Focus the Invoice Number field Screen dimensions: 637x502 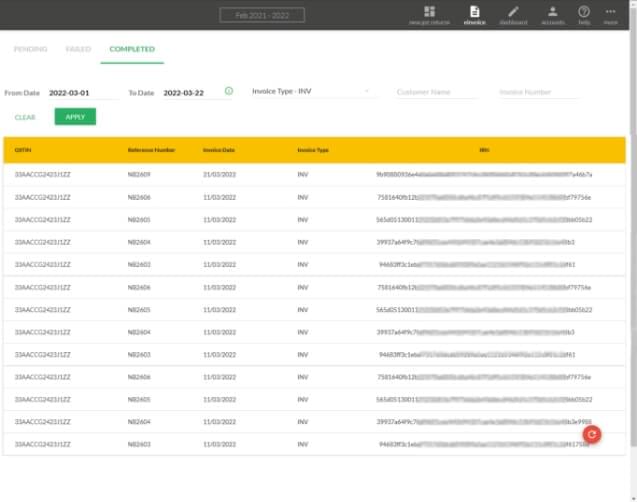point(538,92)
